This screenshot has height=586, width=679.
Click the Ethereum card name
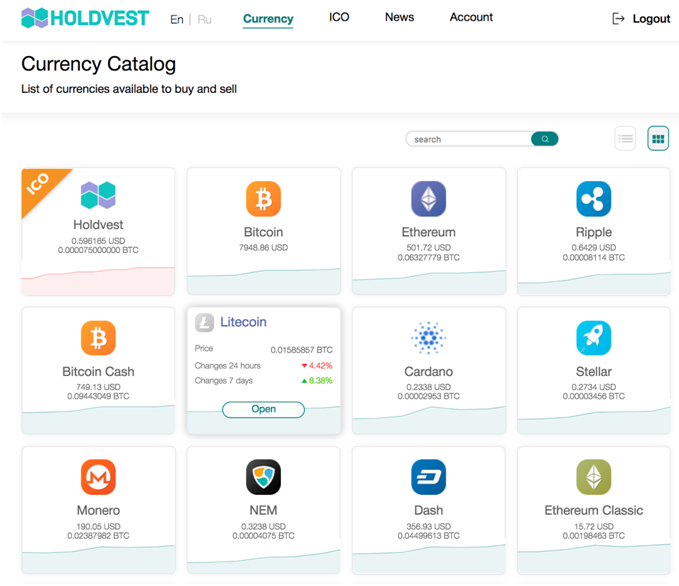428,232
